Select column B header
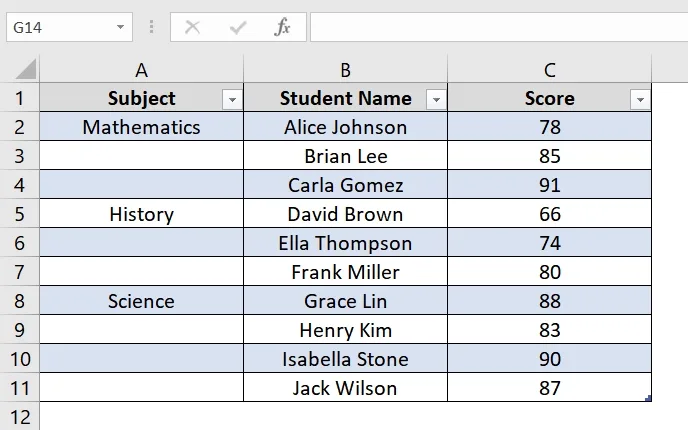Viewport: 688px width, 430px height. coord(345,69)
